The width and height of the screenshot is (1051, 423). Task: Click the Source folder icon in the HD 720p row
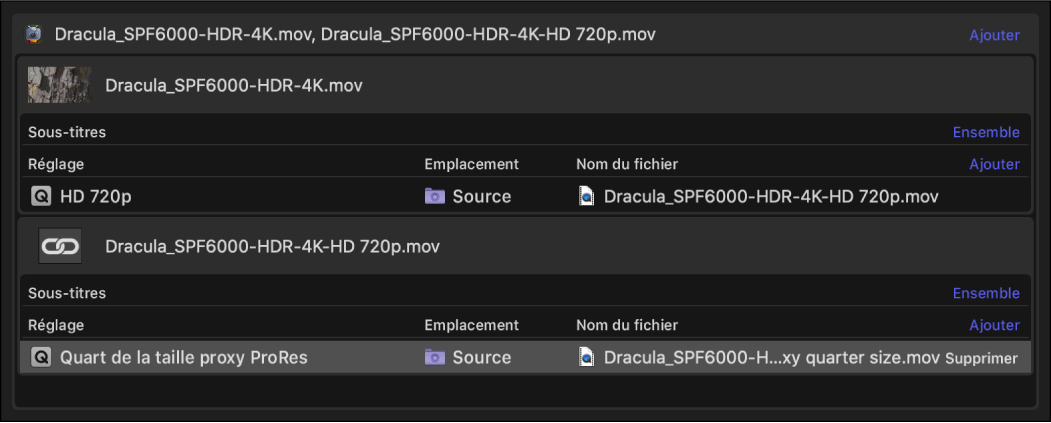click(x=435, y=197)
